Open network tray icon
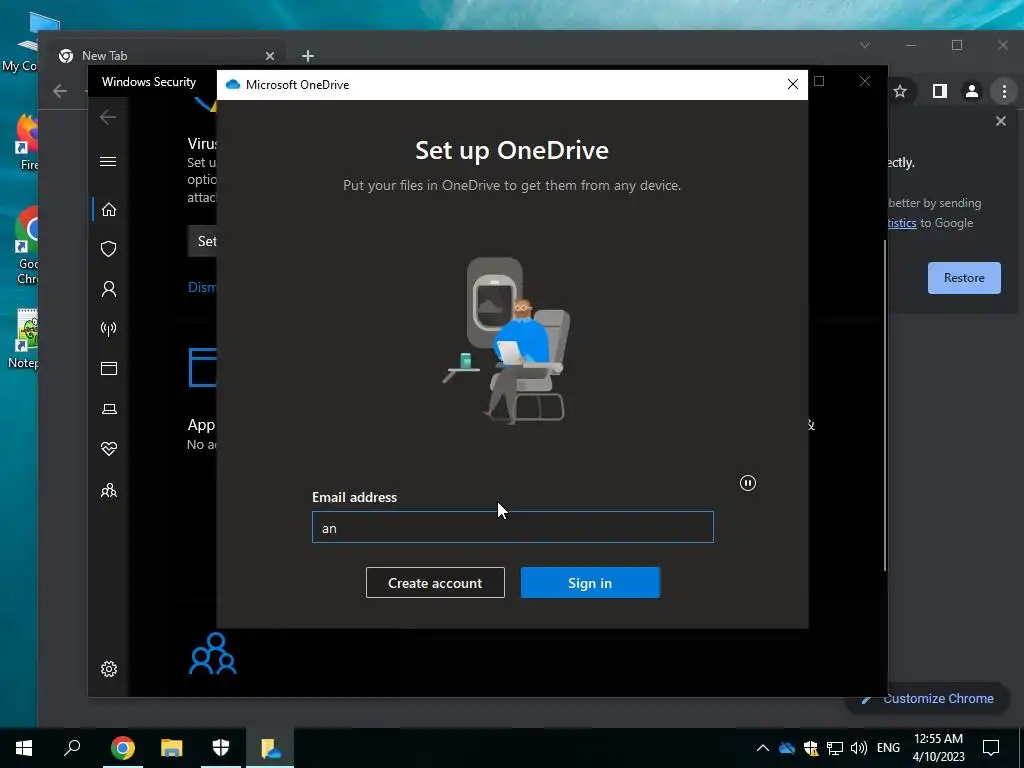 pyautogui.click(x=835, y=748)
